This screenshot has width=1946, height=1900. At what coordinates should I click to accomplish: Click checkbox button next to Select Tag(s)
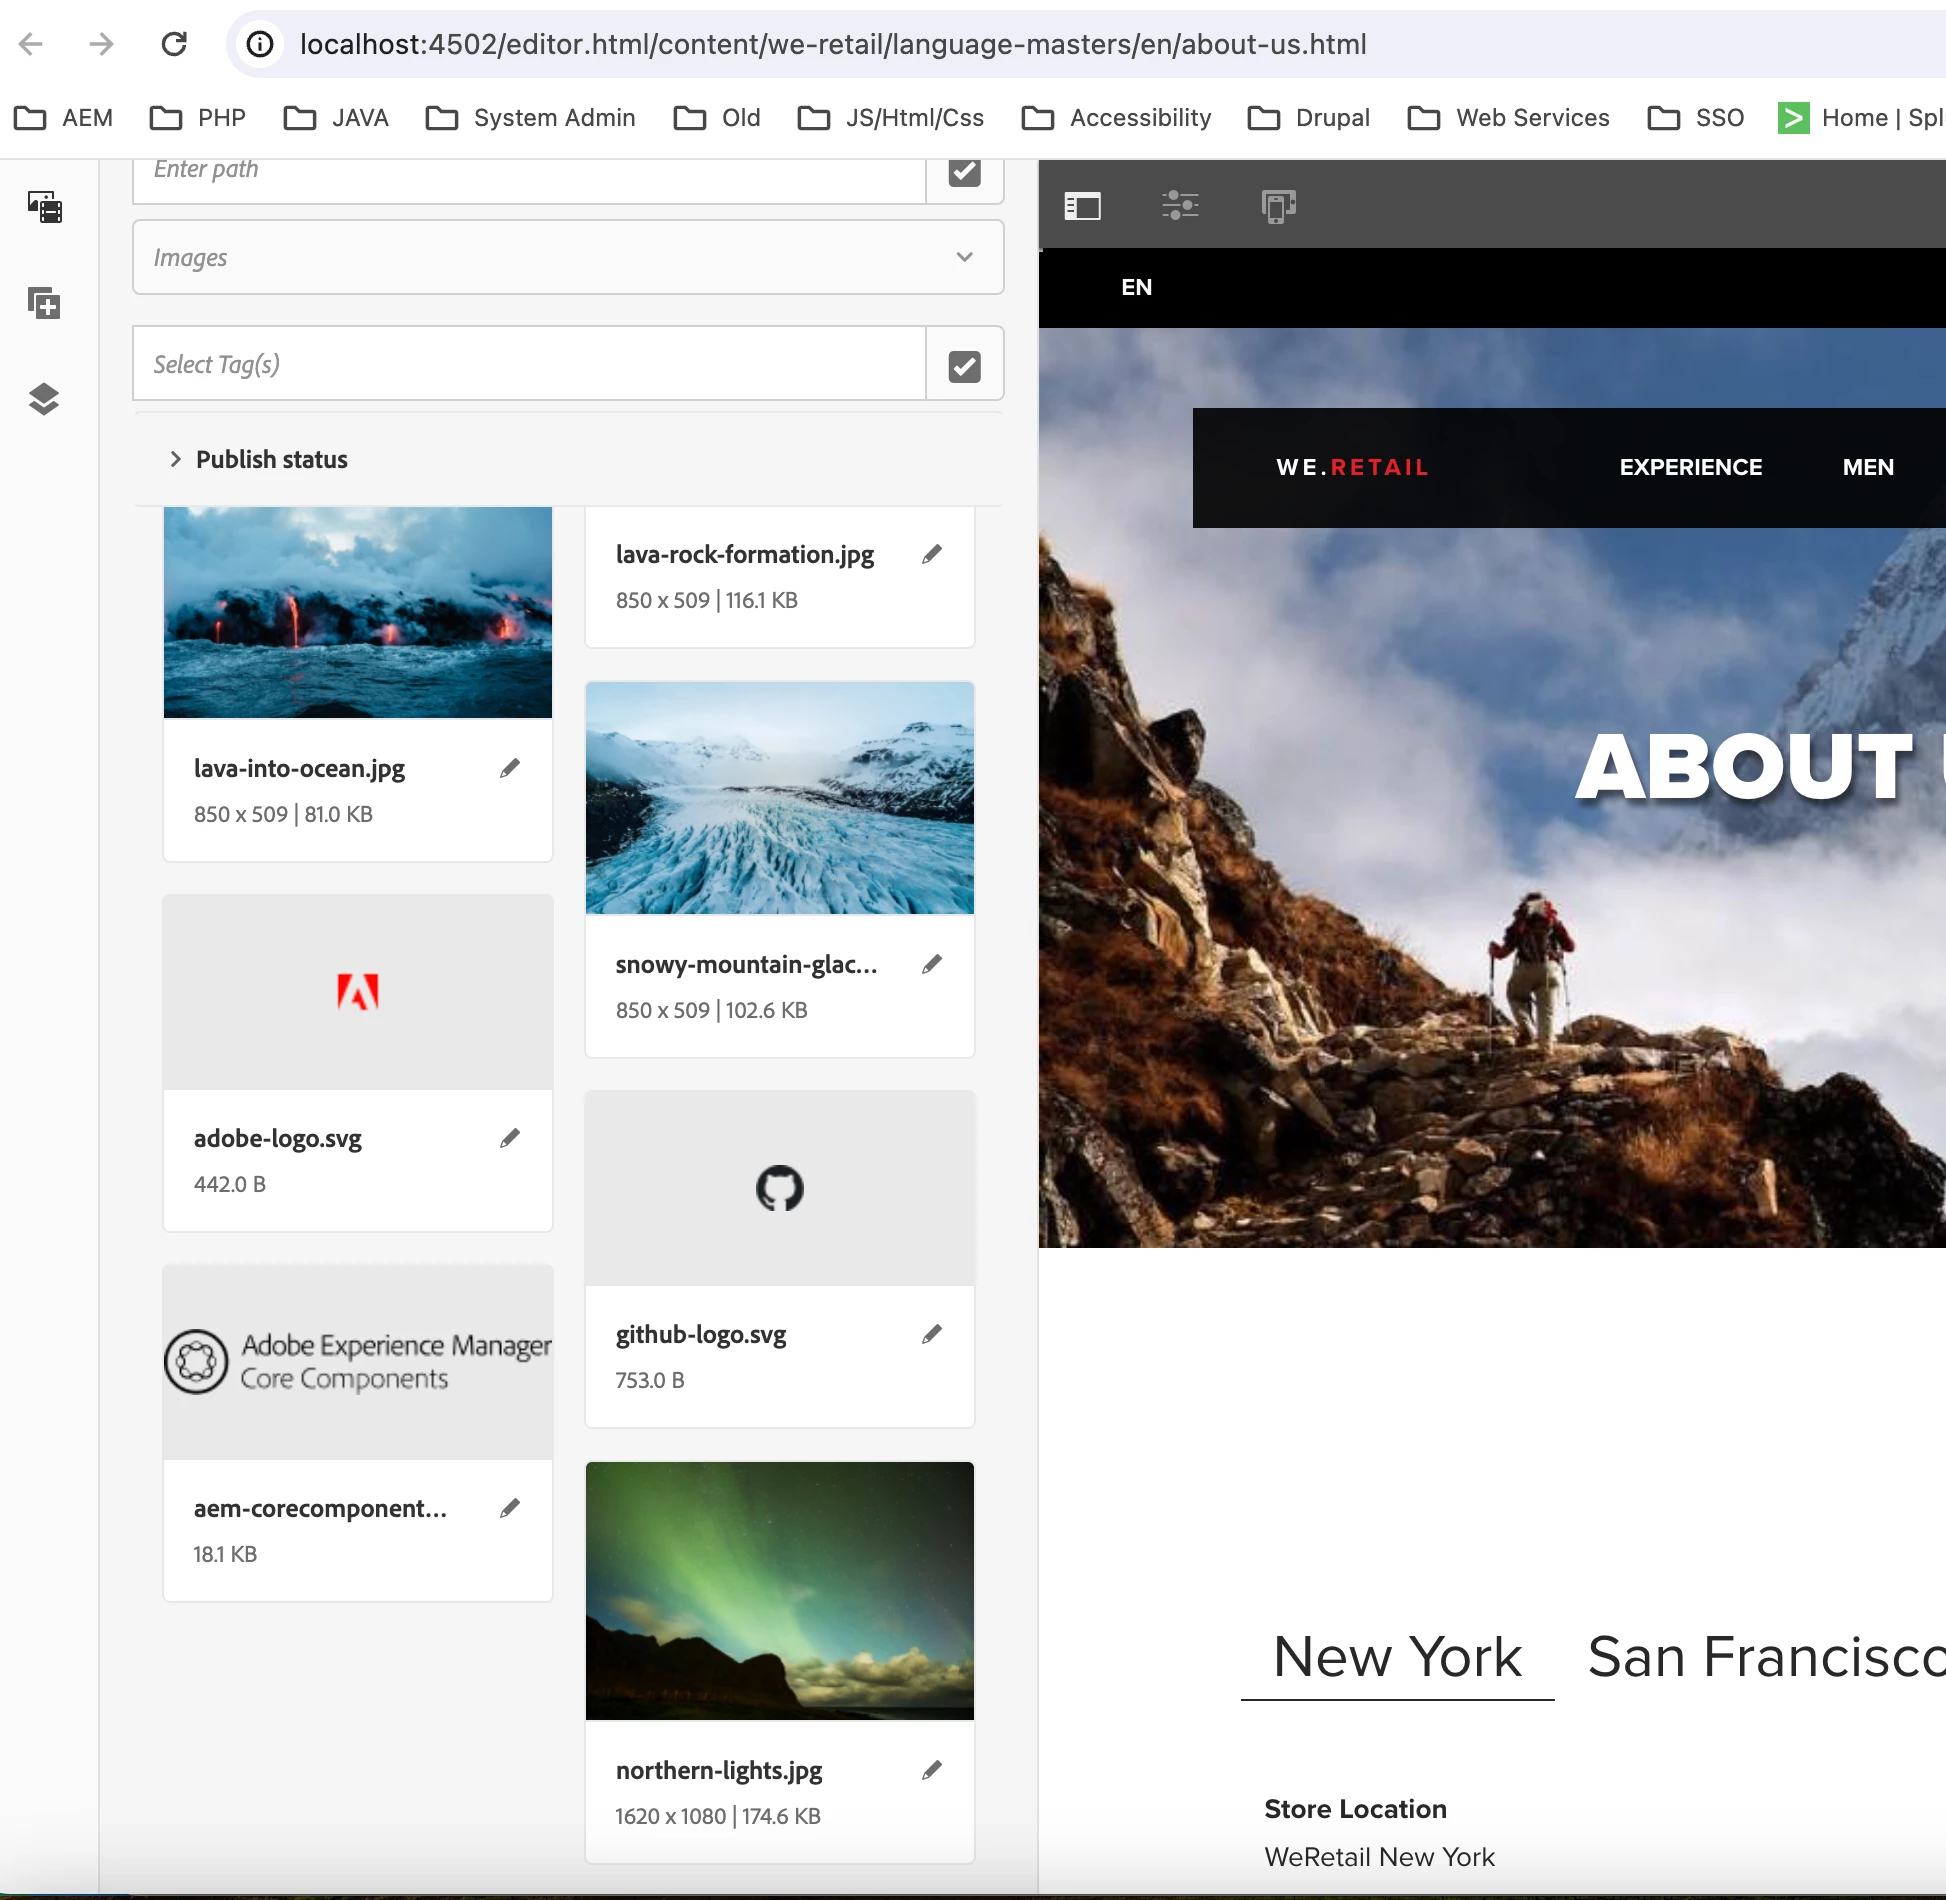pos(964,365)
